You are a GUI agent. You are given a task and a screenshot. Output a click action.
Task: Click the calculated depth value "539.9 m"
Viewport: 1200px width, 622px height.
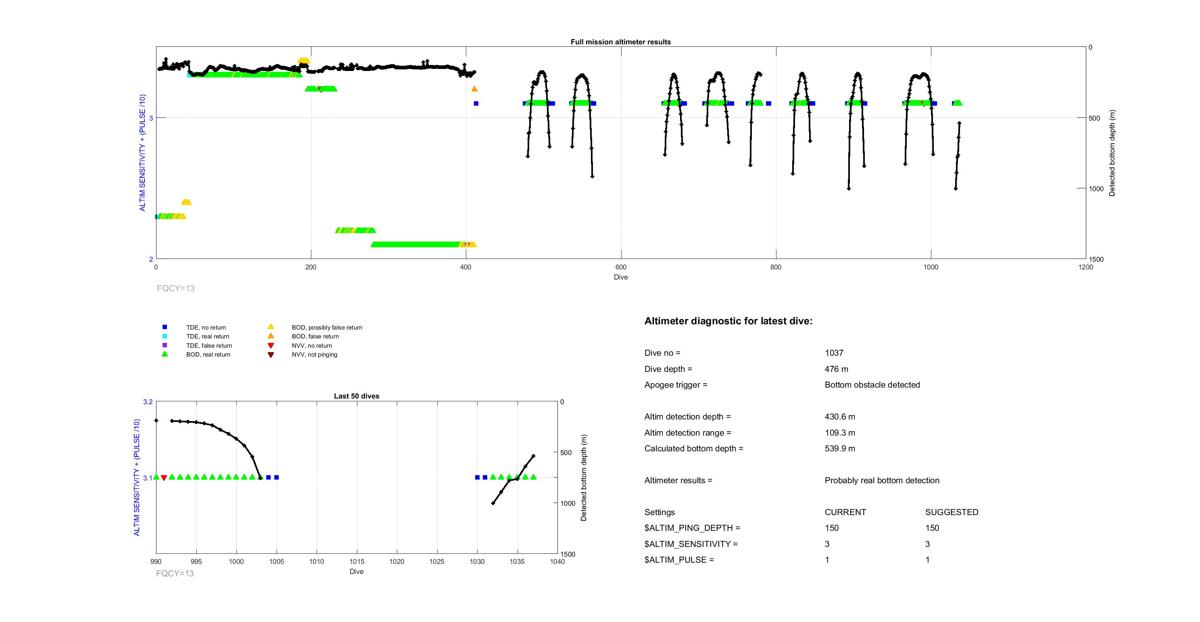840,449
